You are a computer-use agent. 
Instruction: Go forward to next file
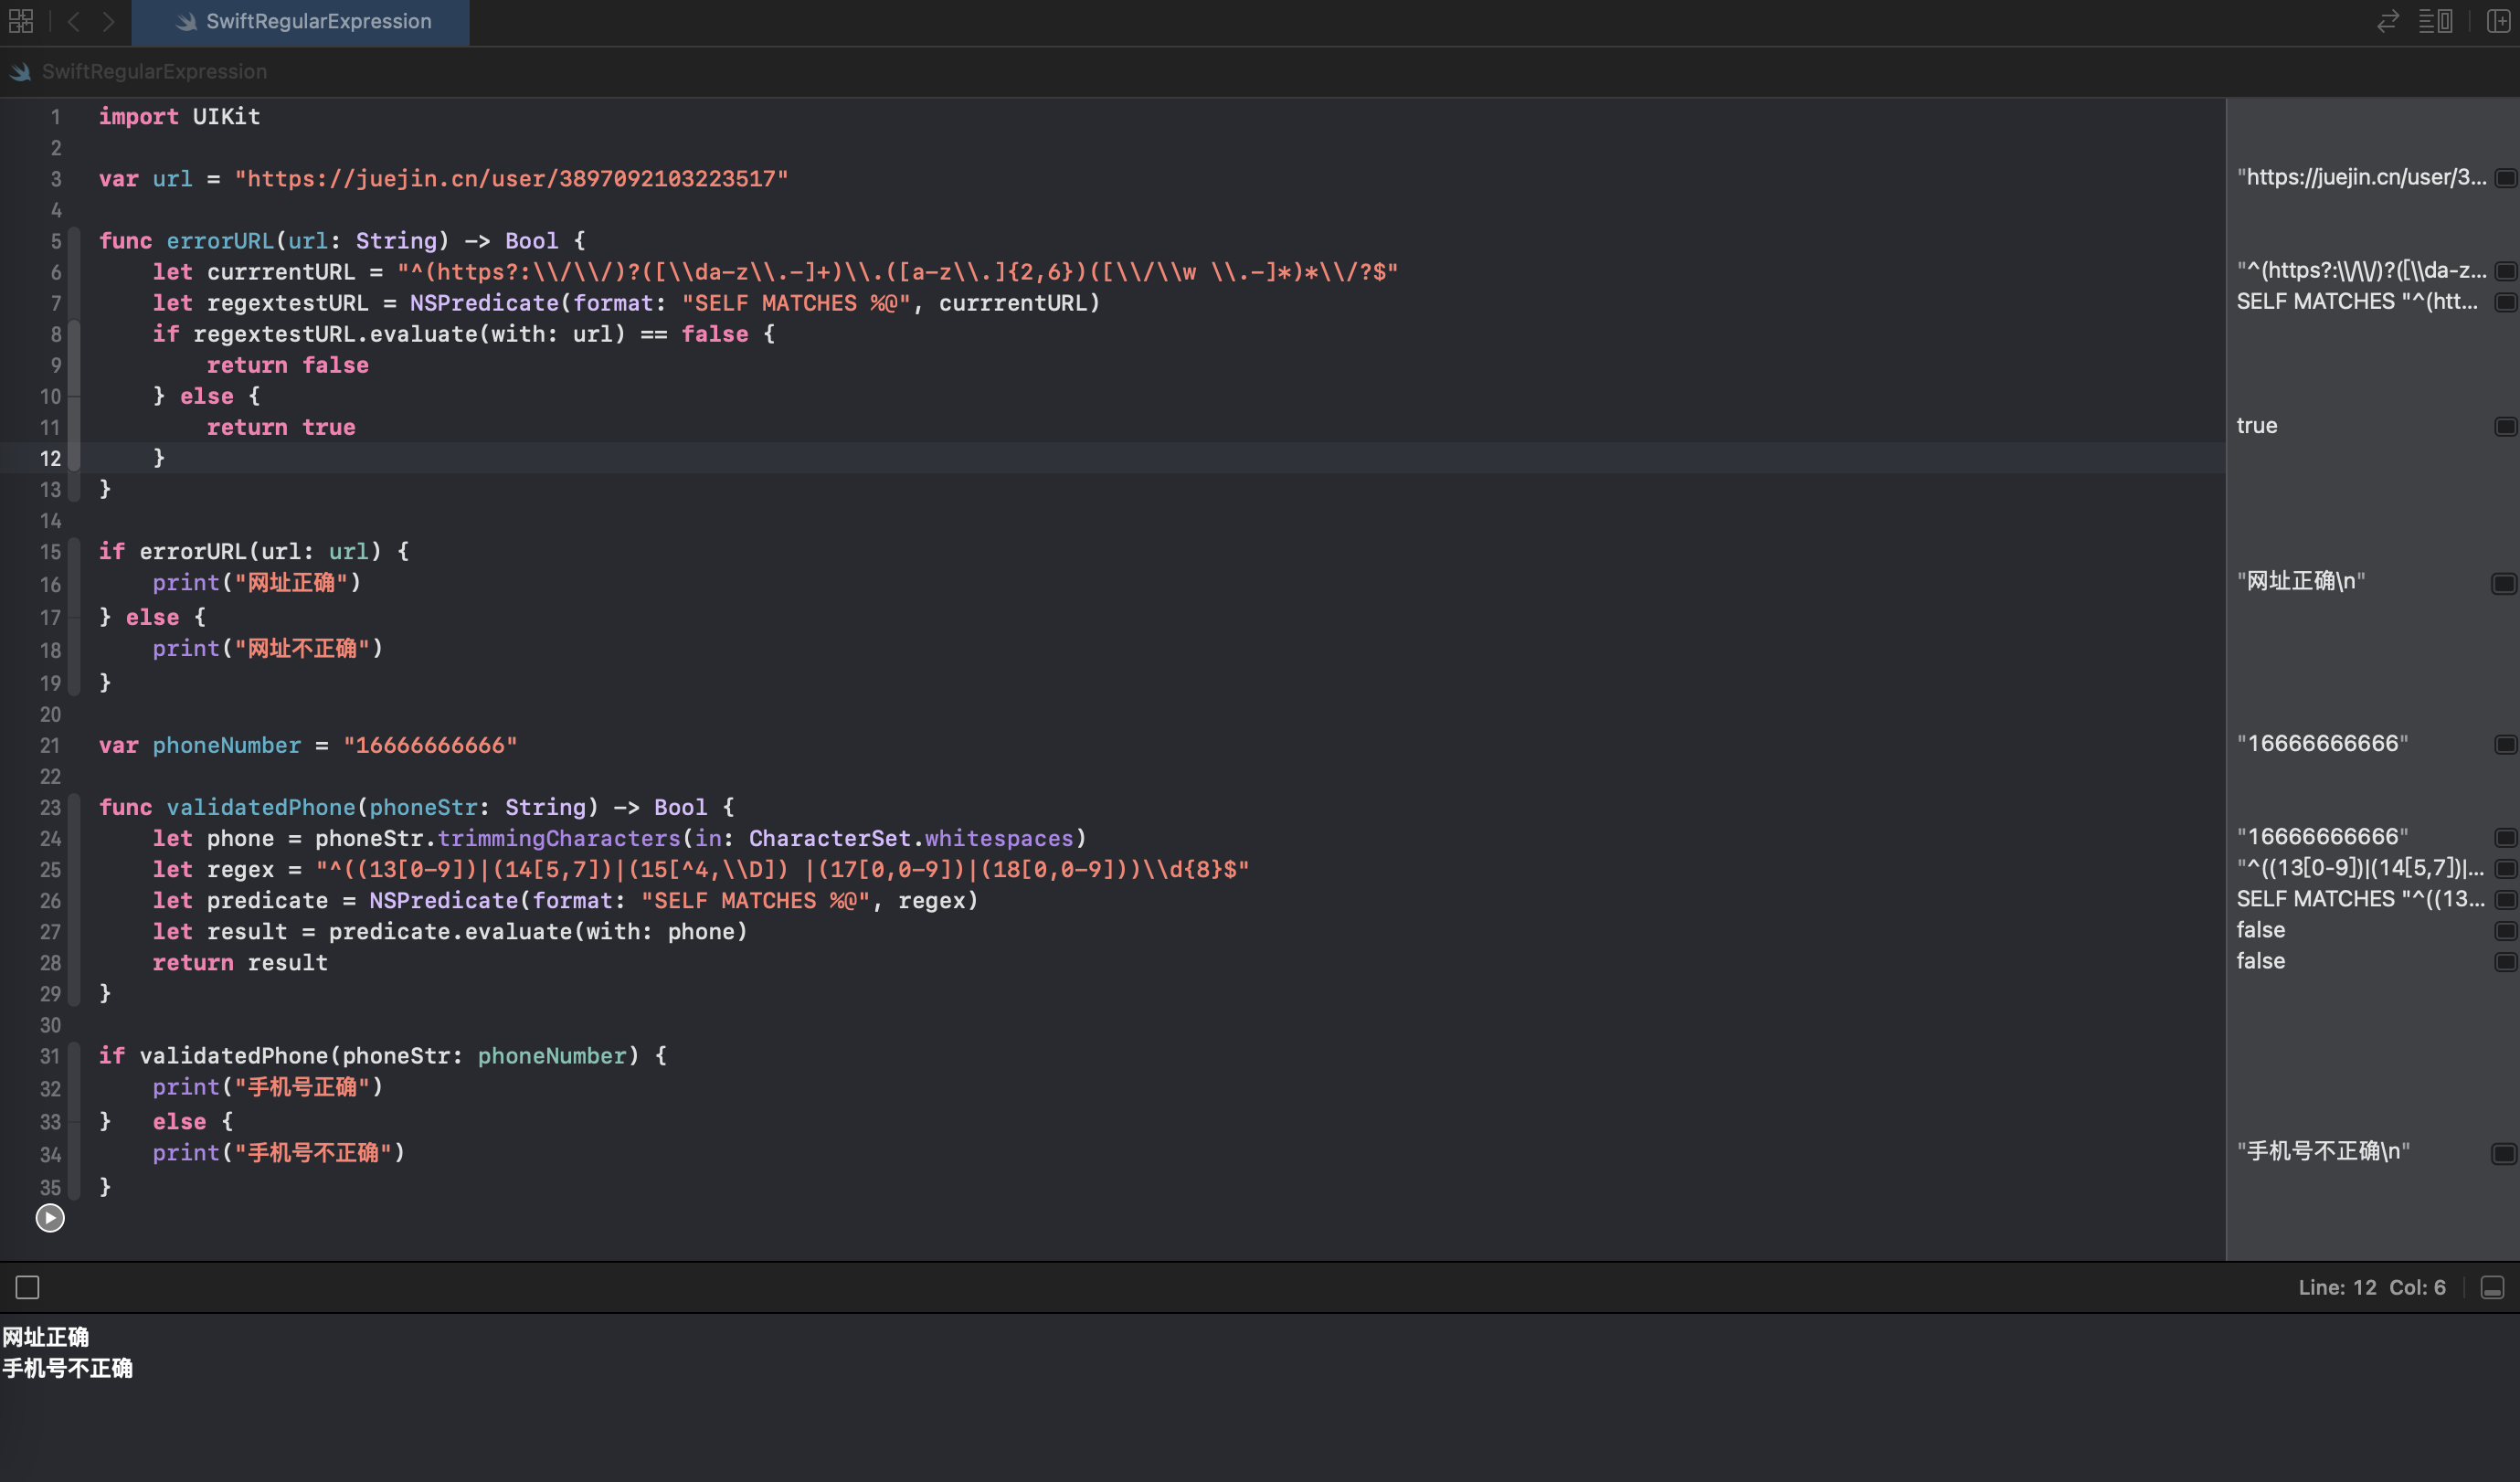click(108, 21)
